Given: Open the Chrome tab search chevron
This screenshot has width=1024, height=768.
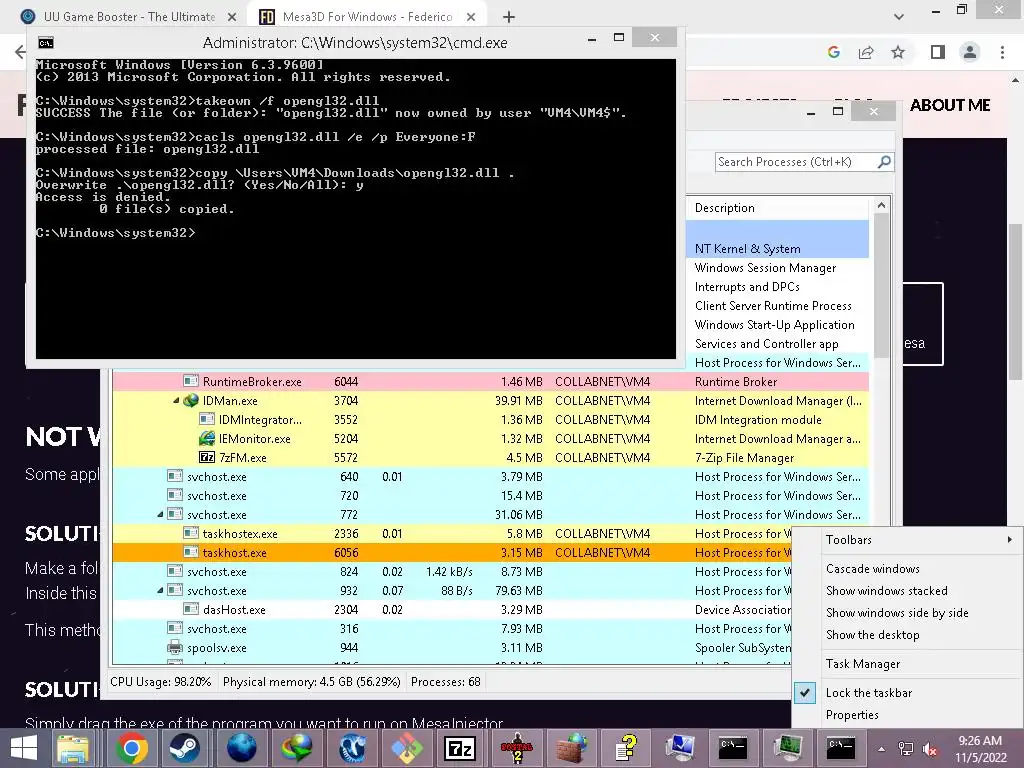Looking at the screenshot, I should click(x=899, y=17).
